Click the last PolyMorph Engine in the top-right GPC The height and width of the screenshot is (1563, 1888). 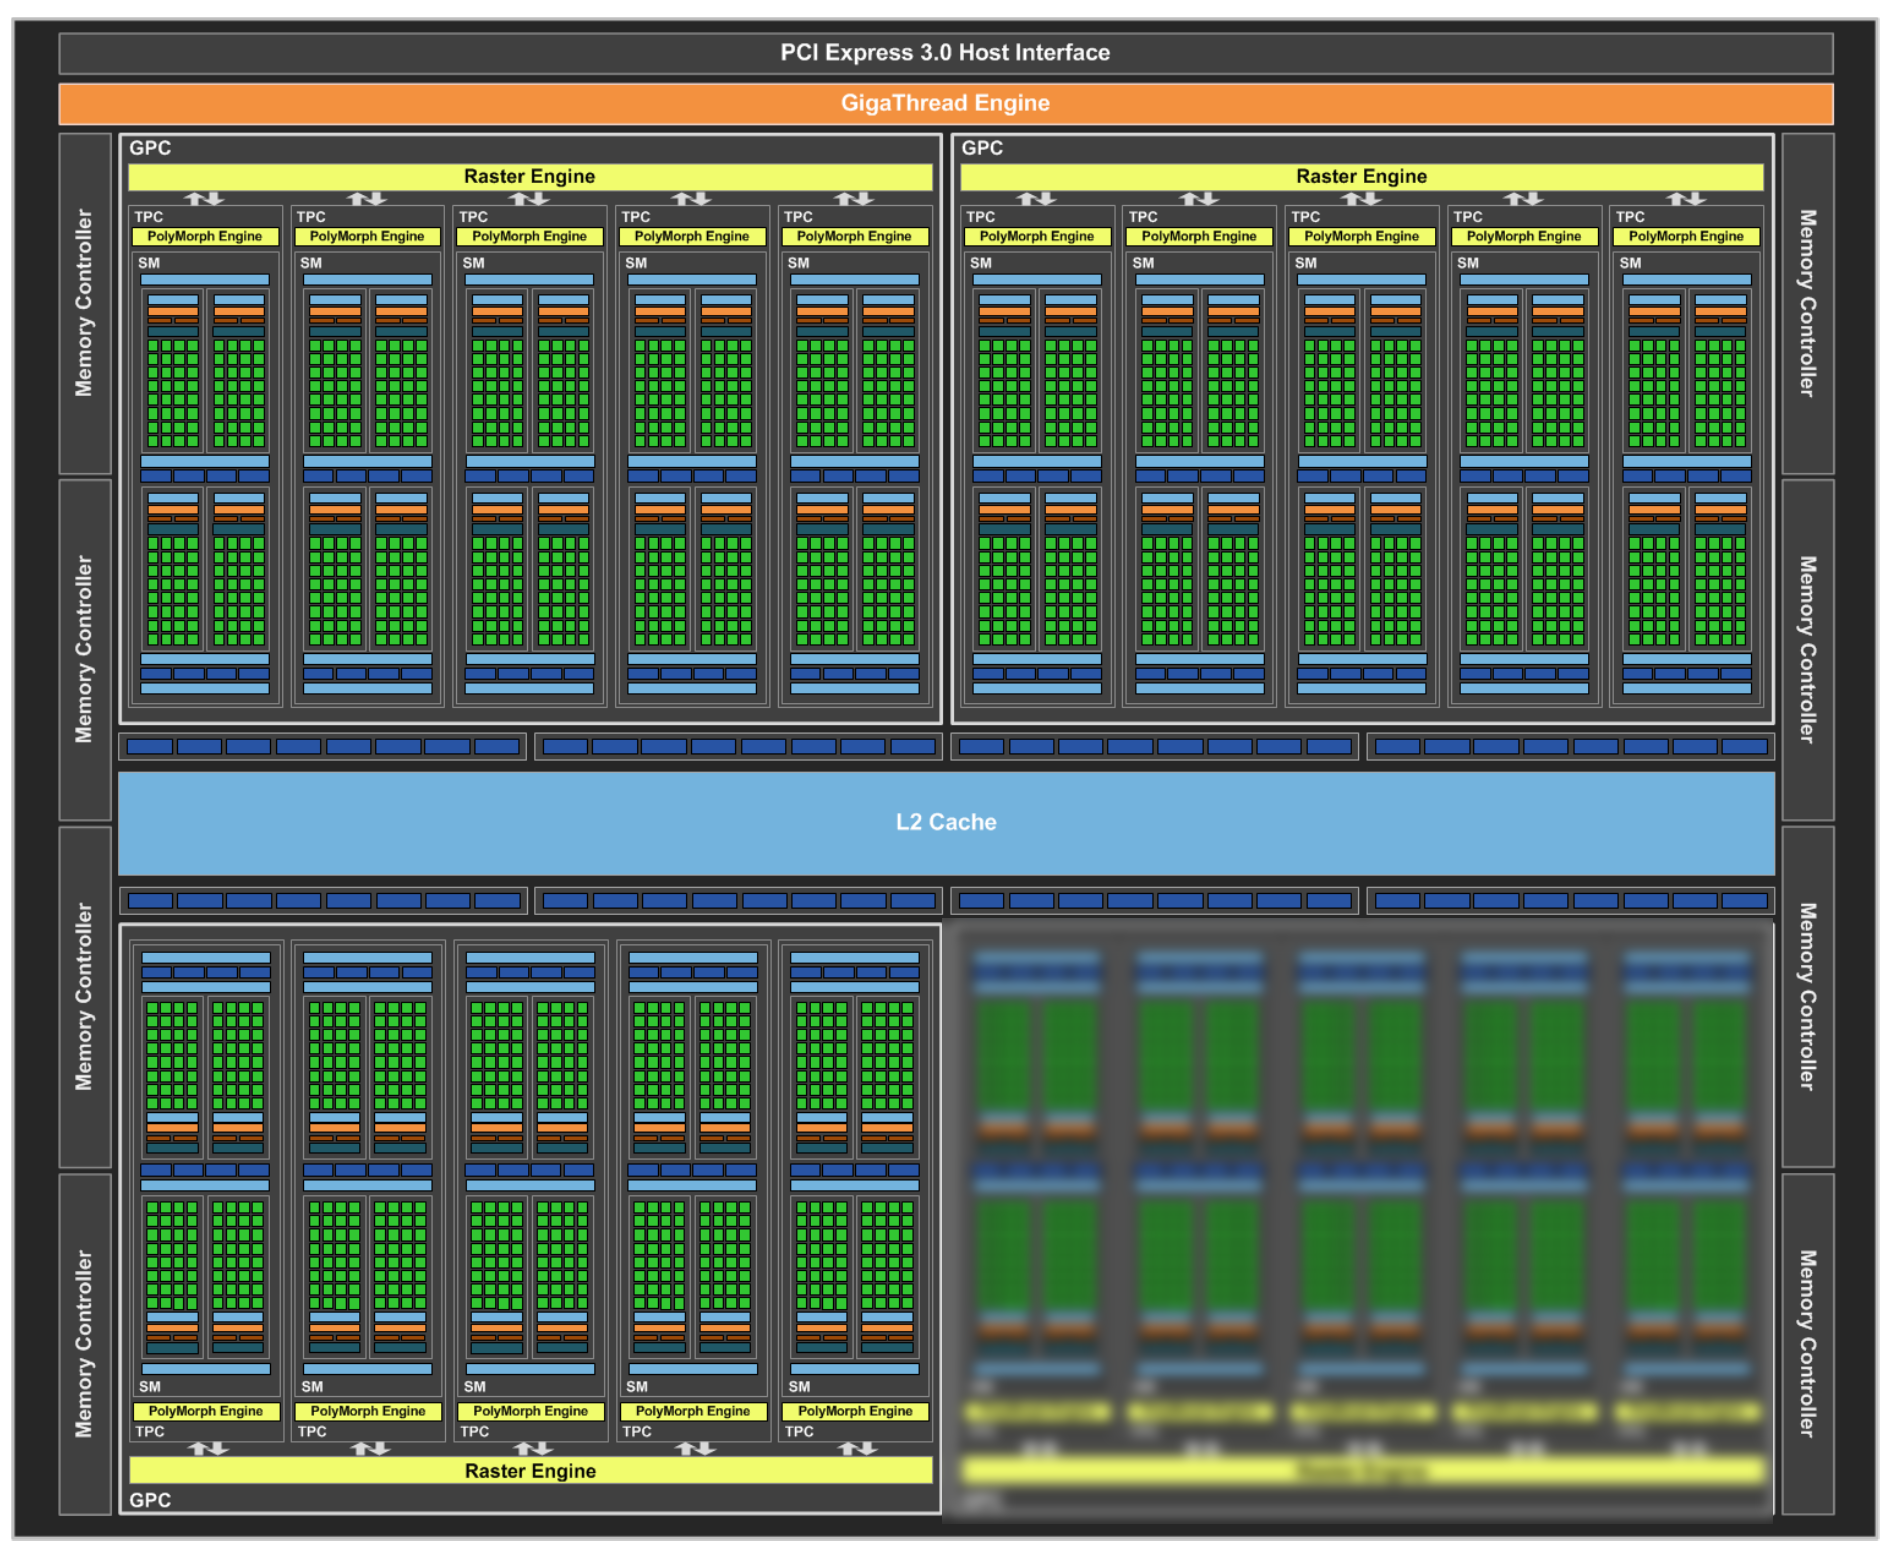coord(1685,237)
